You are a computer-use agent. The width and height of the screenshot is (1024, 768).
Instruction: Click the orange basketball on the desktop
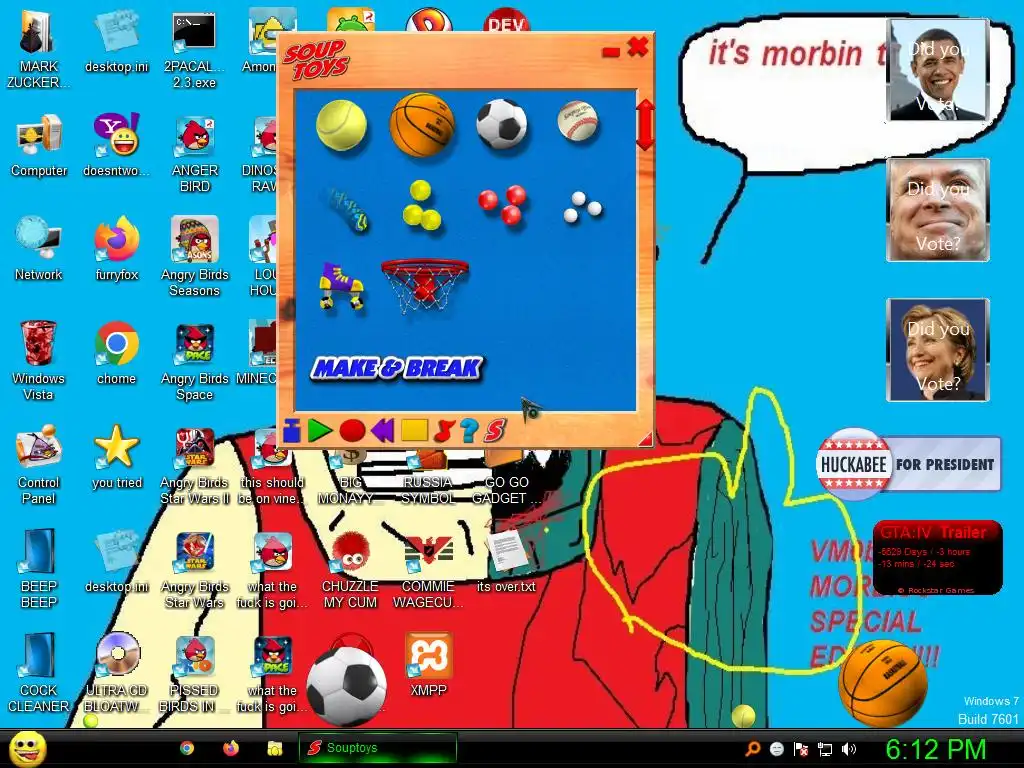pos(883,682)
